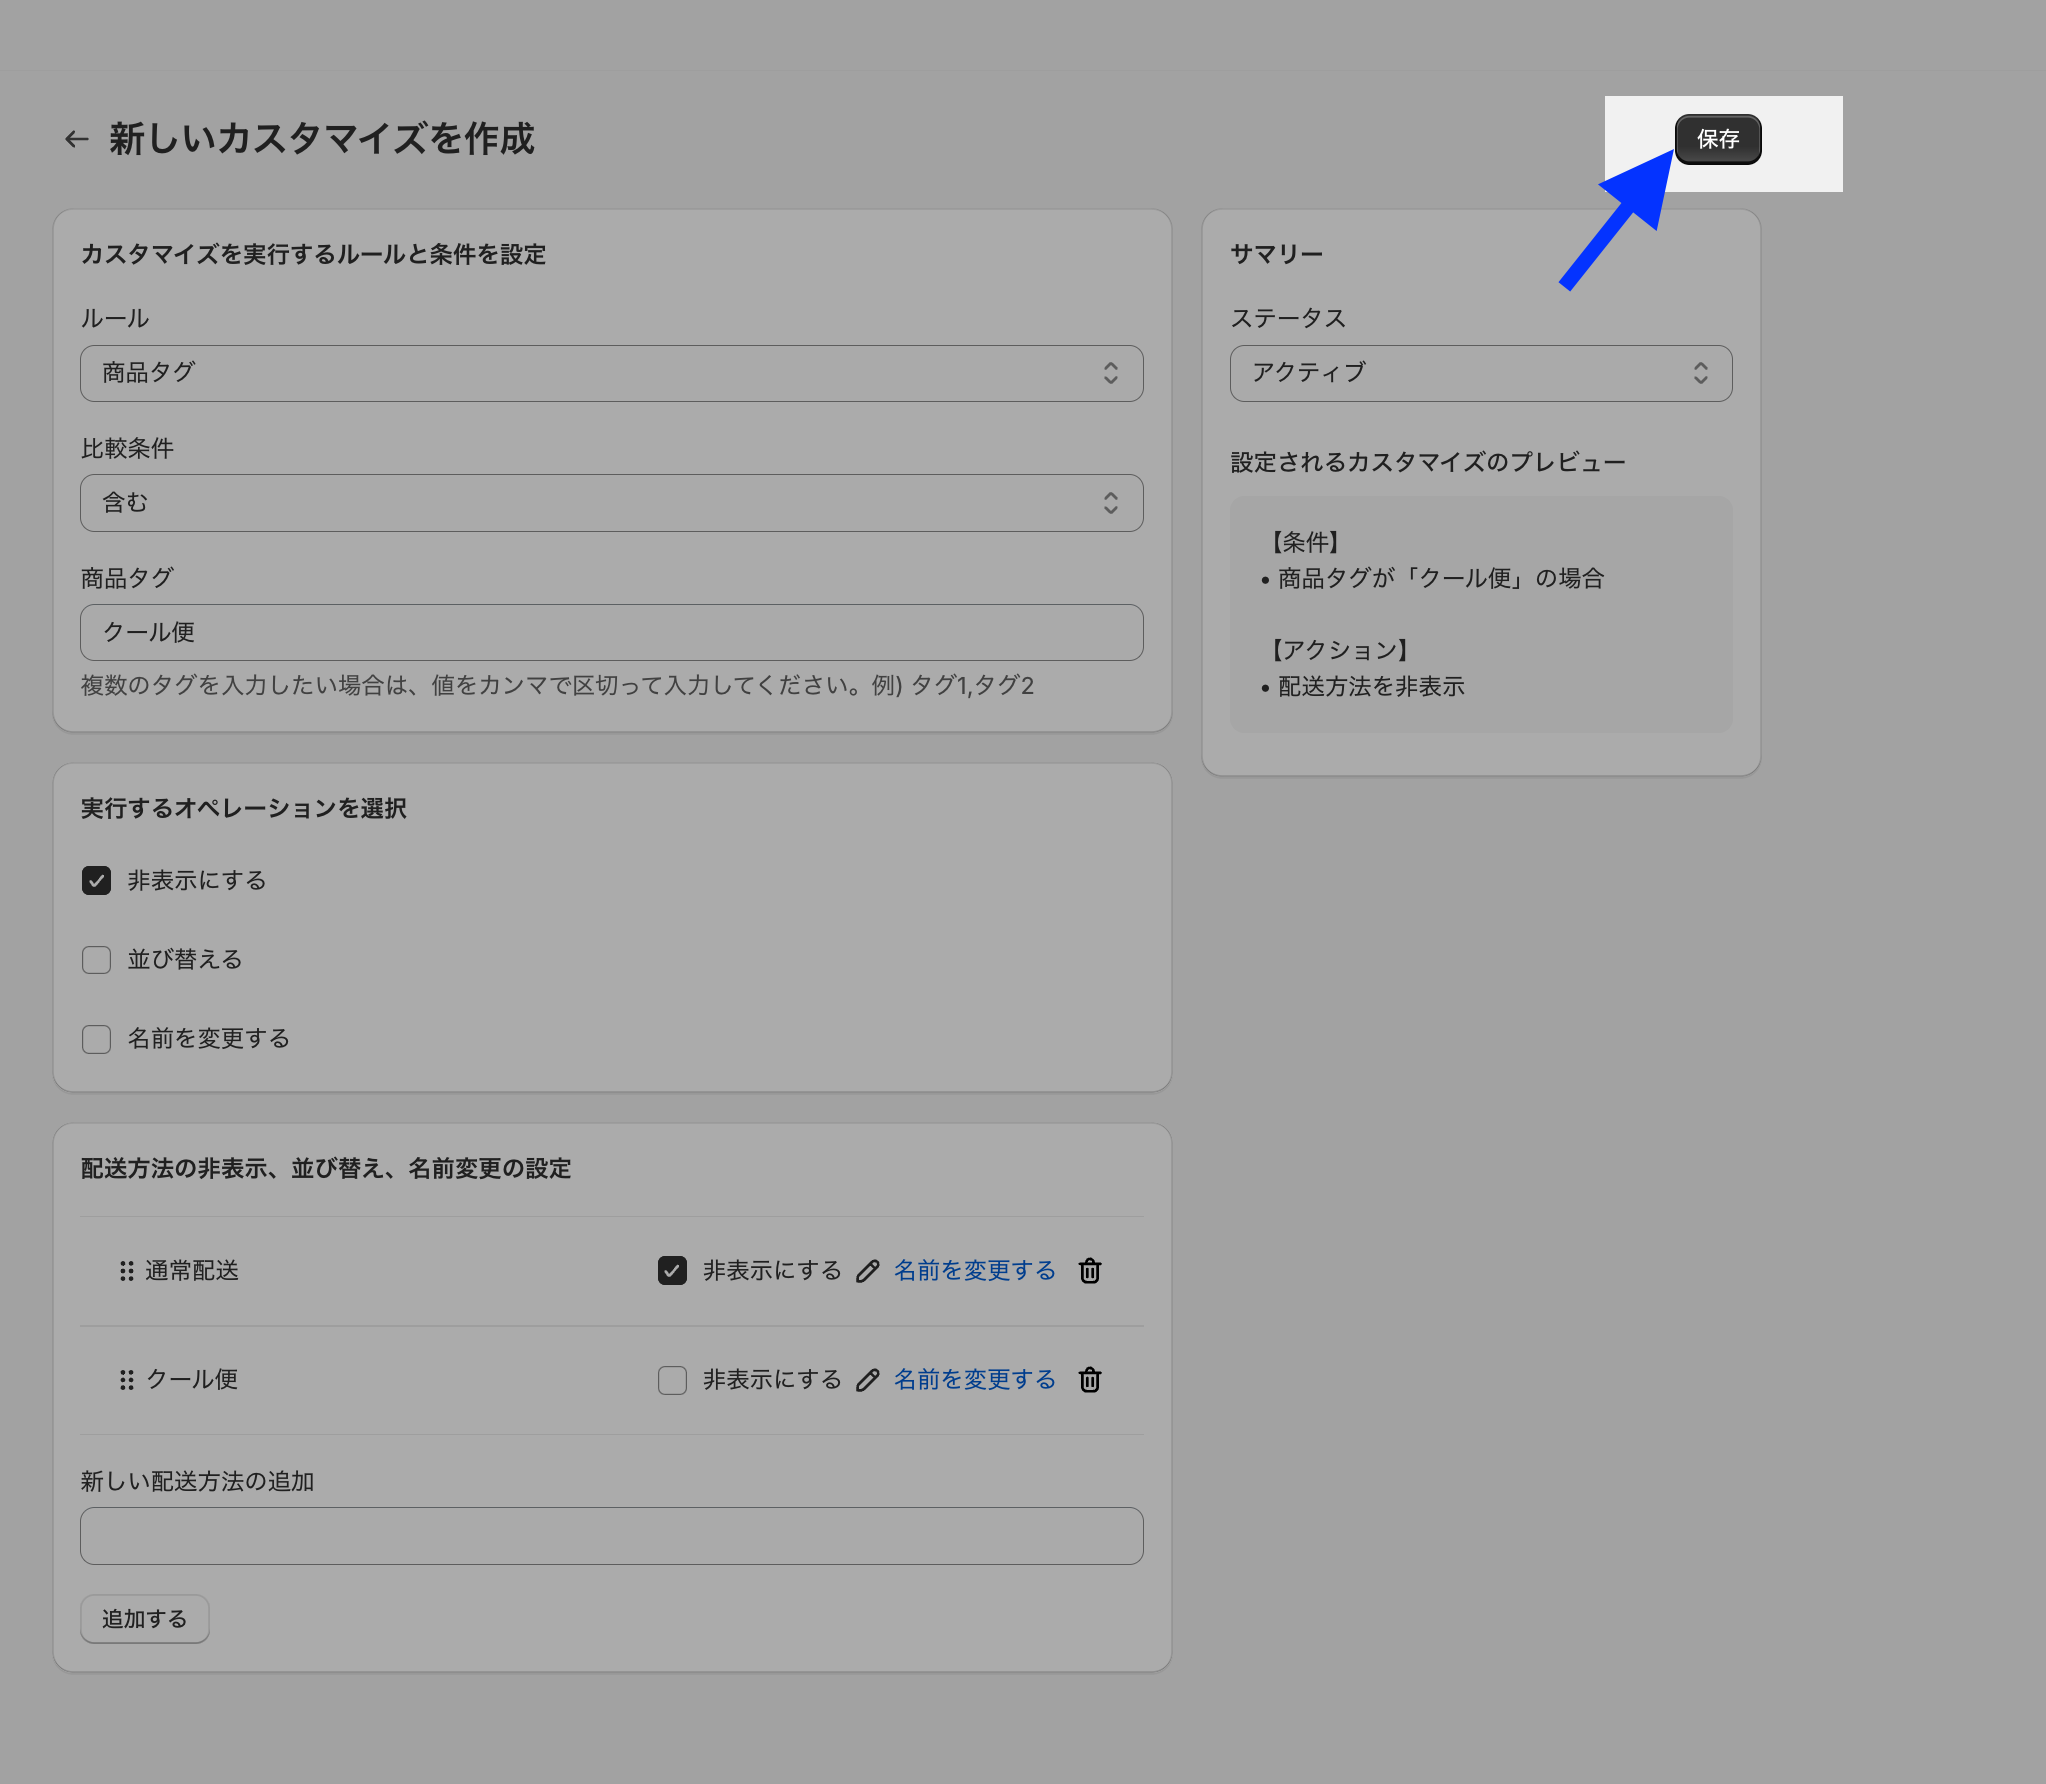Click 名前を変更する link for クール便
The width and height of the screenshot is (2046, 1784).
tap(974, 1379)
